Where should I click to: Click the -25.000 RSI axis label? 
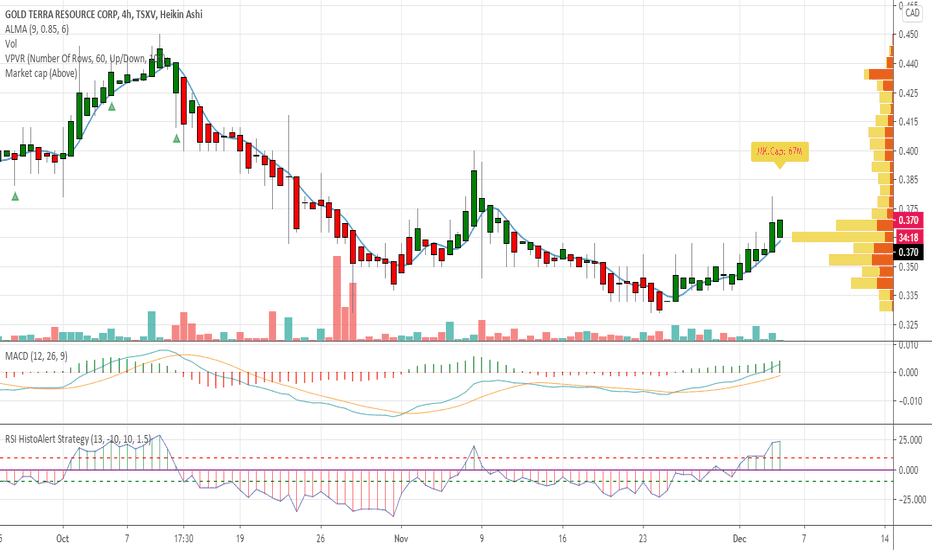(911, 499)
